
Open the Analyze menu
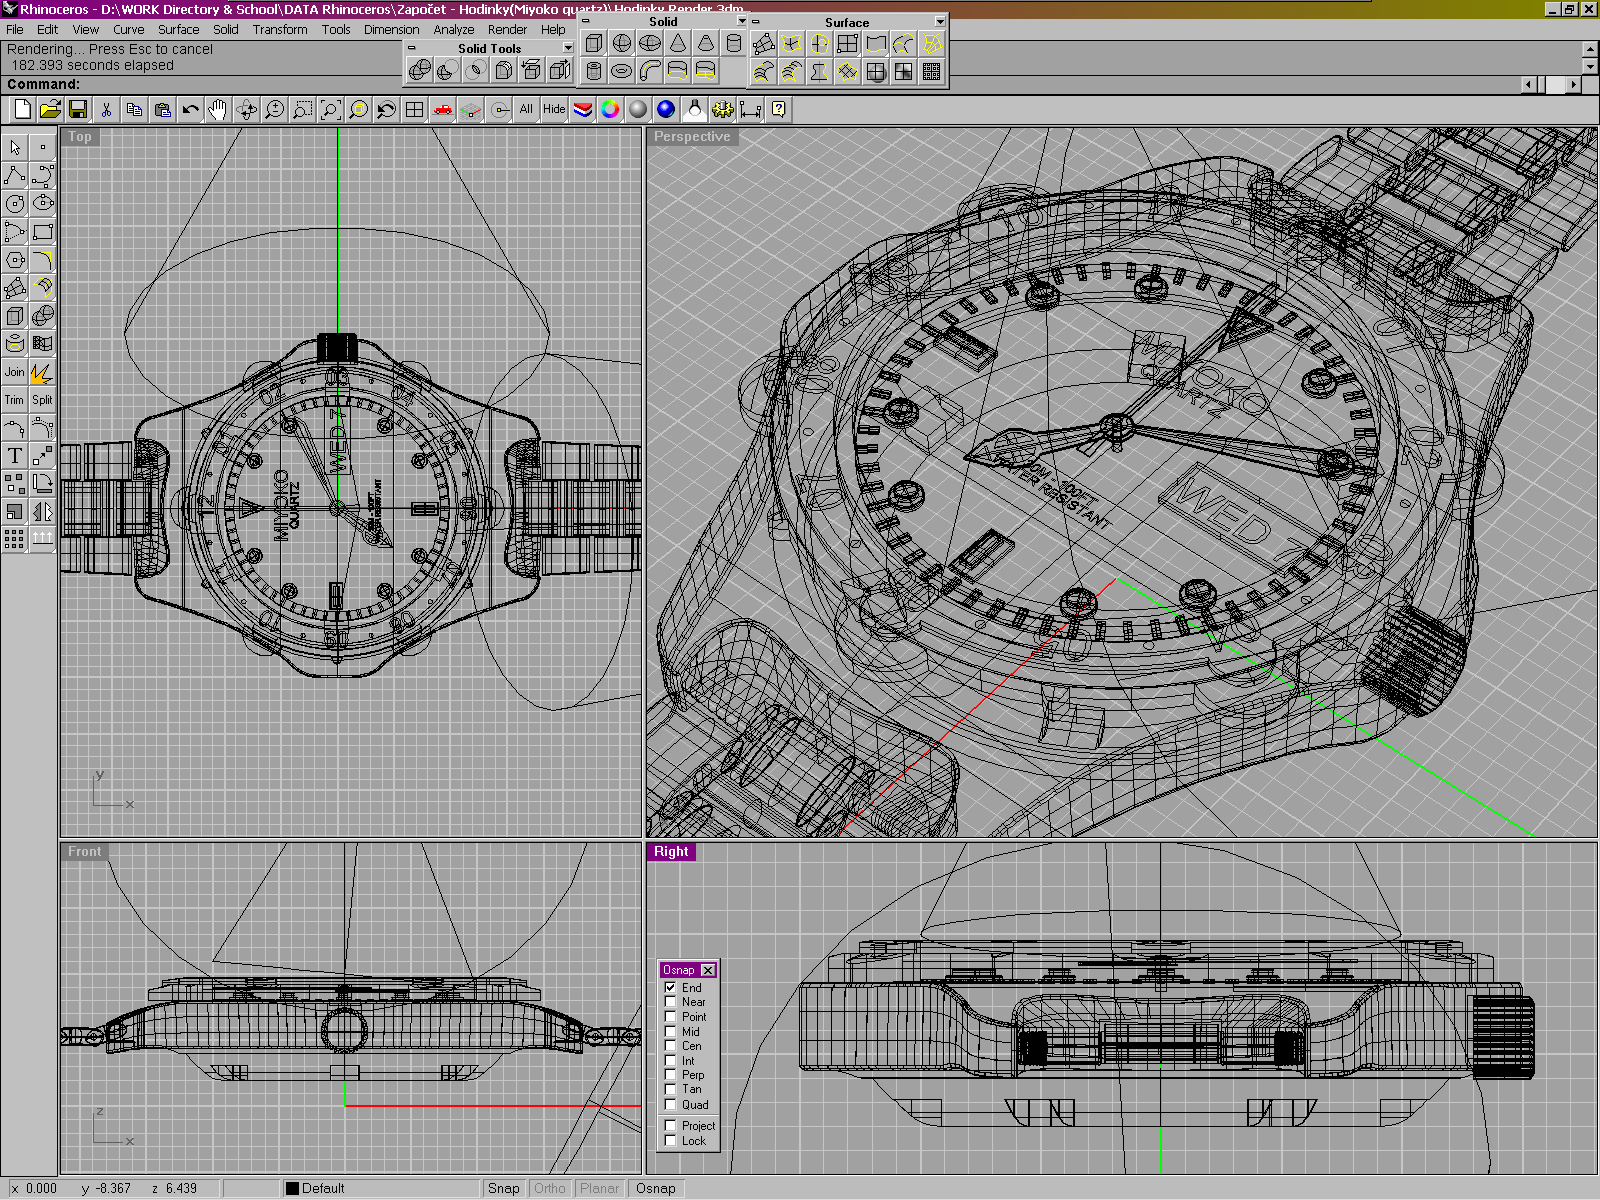point(454,30)
